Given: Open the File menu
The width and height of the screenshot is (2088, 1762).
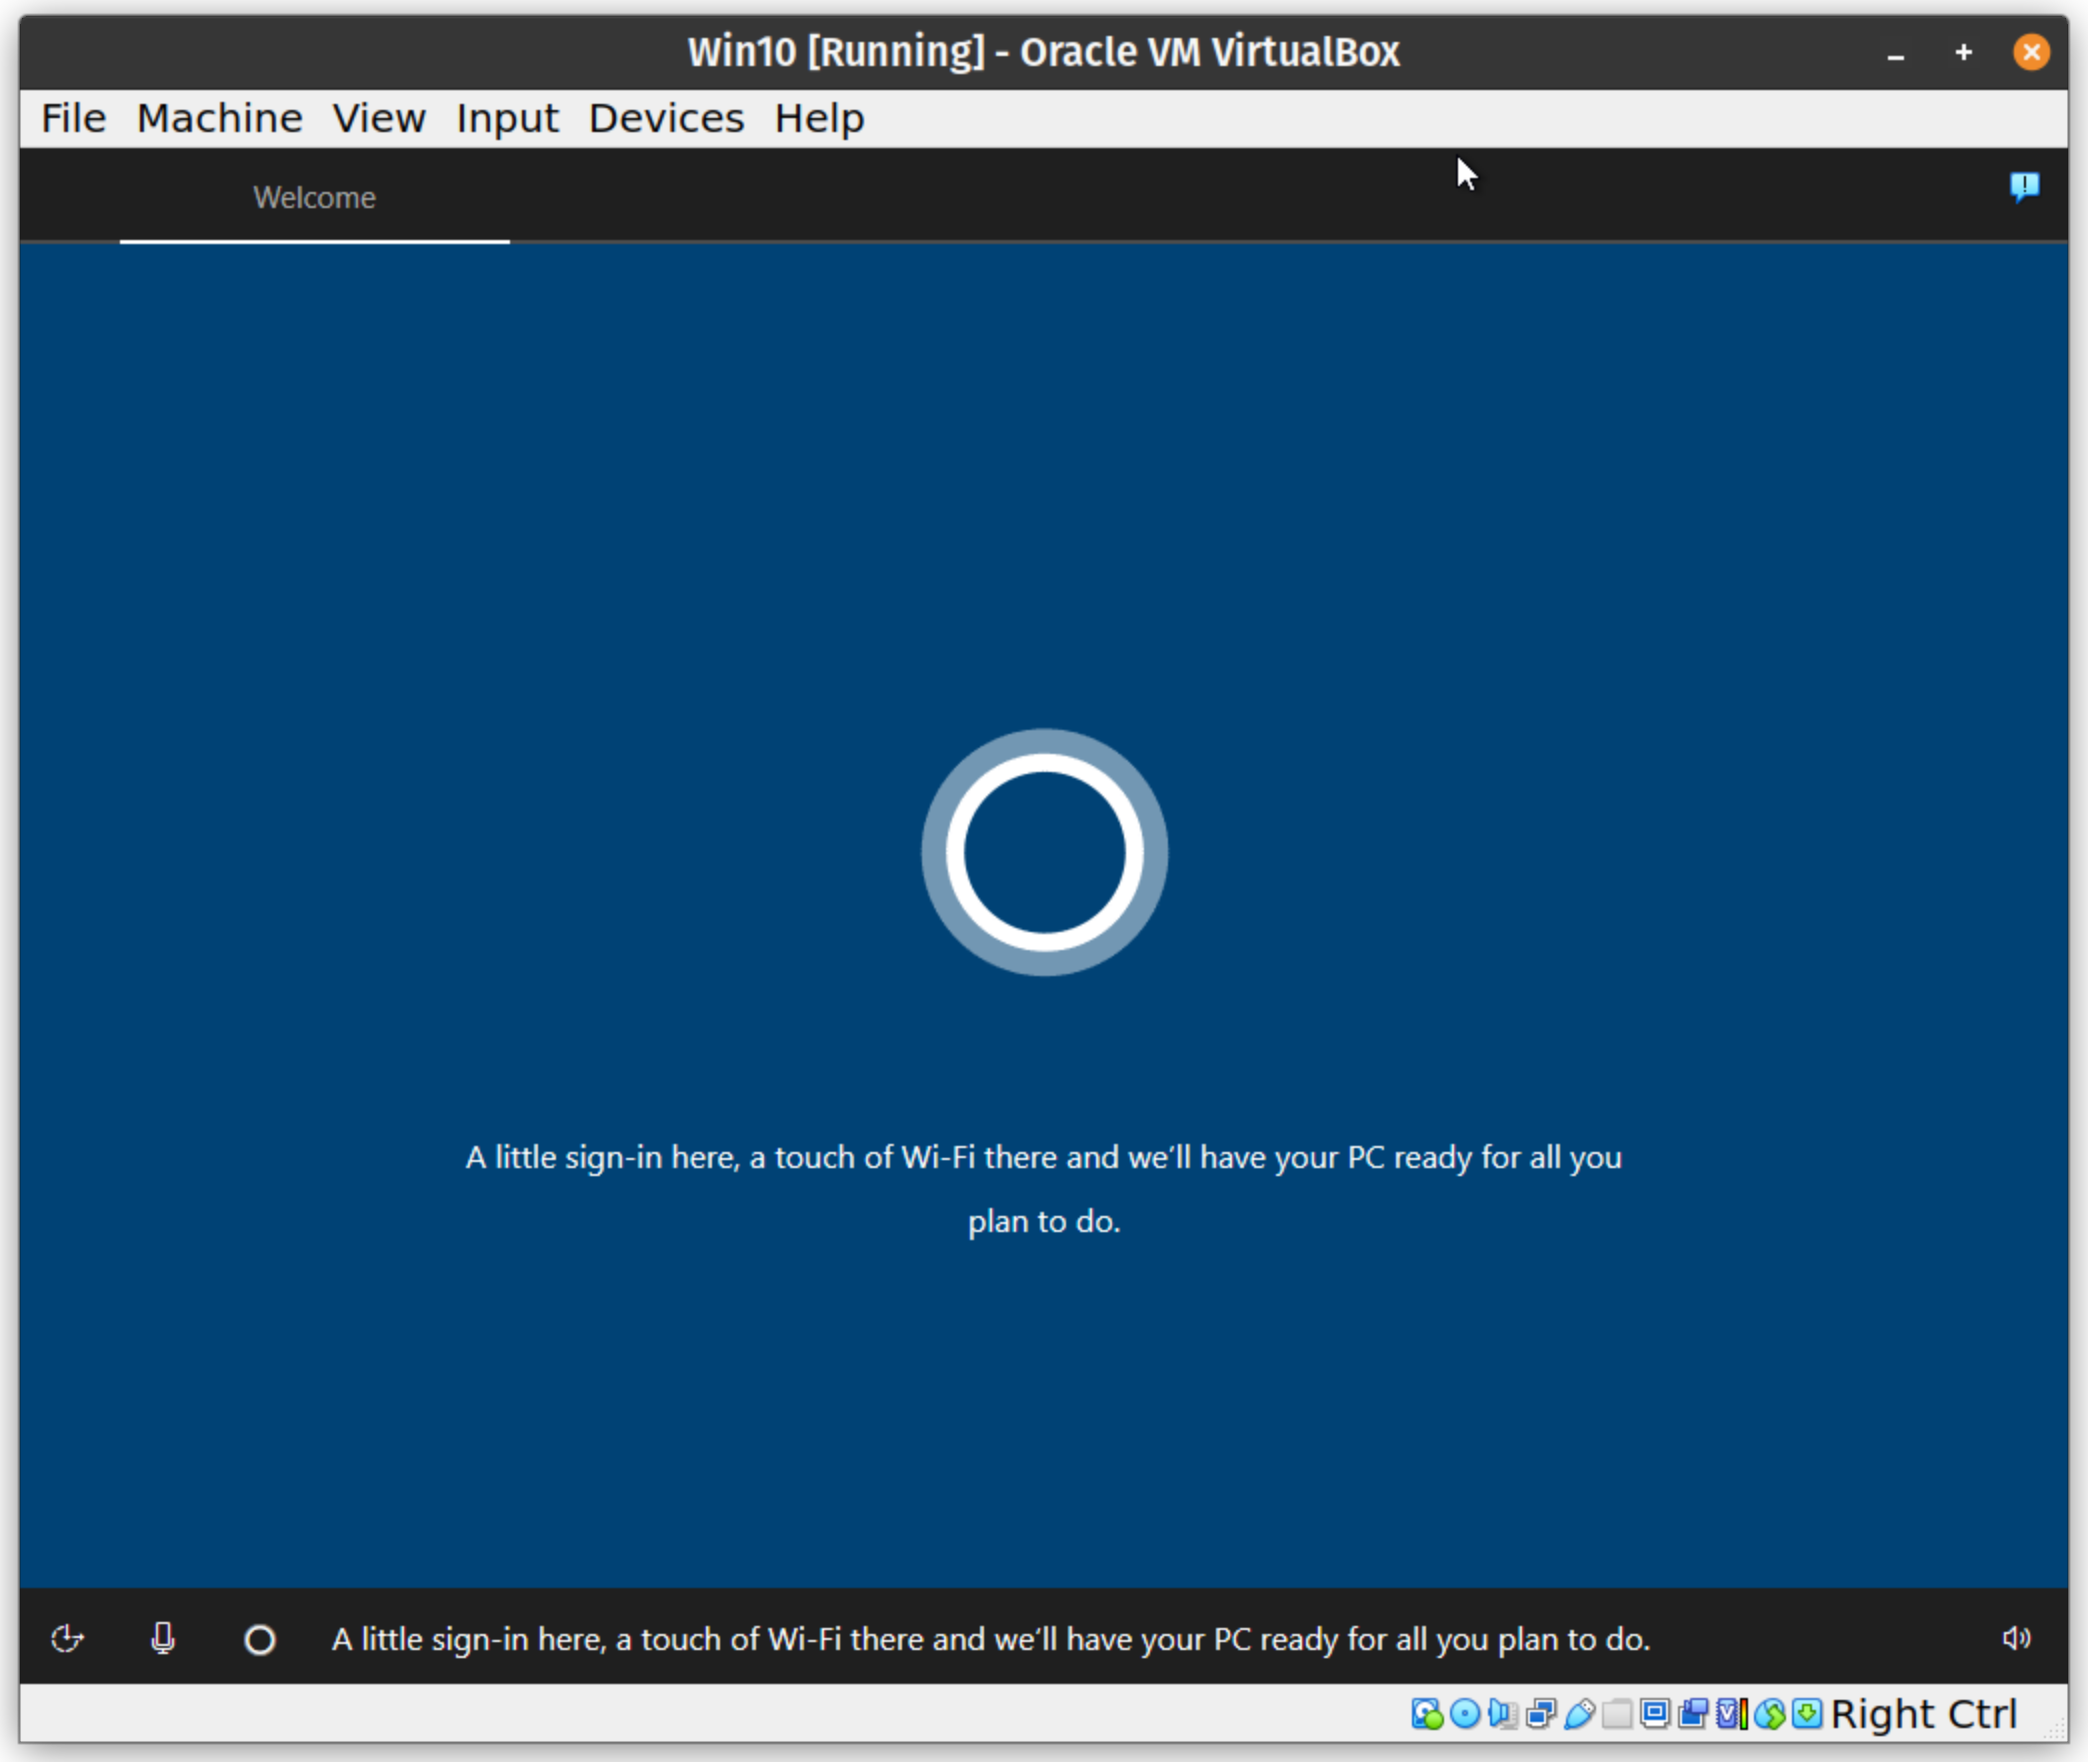Looking at the screenshot, I should point(73,118).
